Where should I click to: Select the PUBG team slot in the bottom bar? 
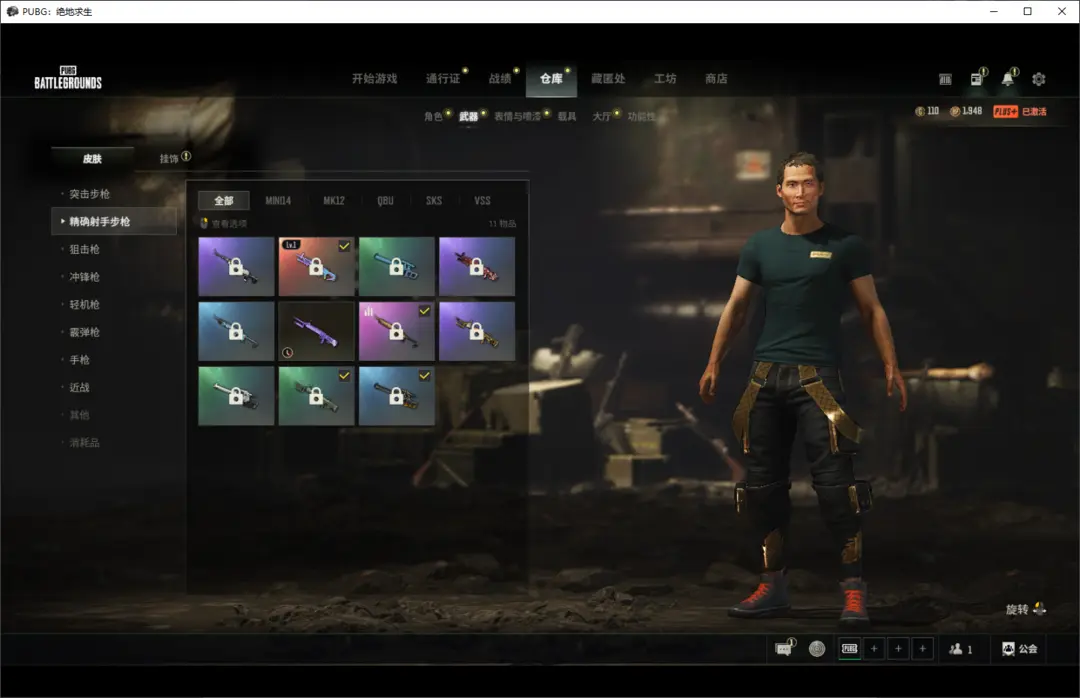point(850,648)
